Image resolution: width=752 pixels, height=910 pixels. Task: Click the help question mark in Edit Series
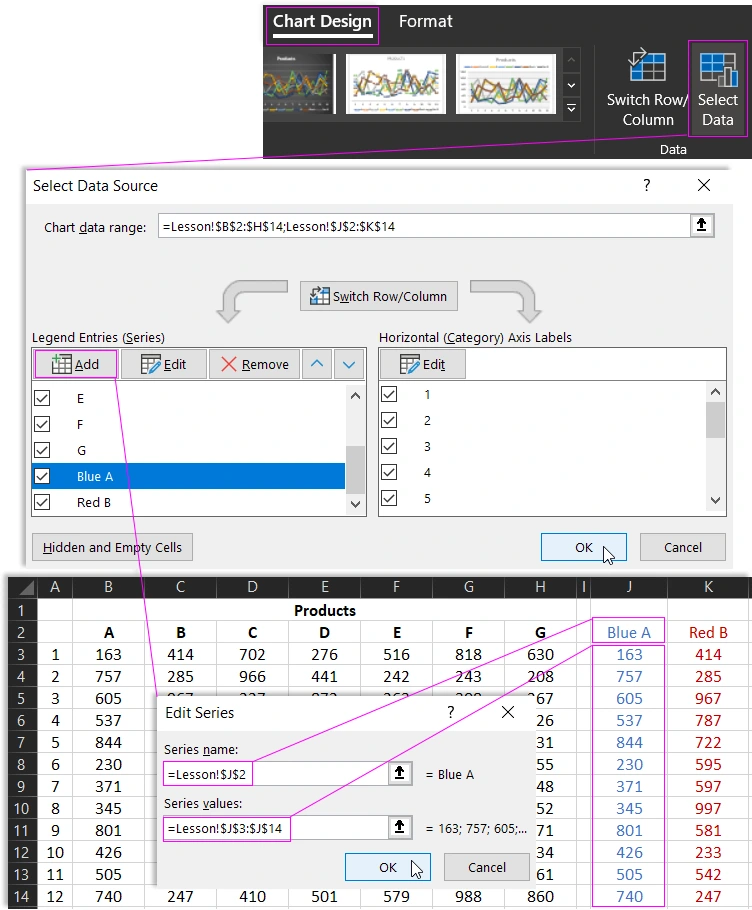coord(451,712)
